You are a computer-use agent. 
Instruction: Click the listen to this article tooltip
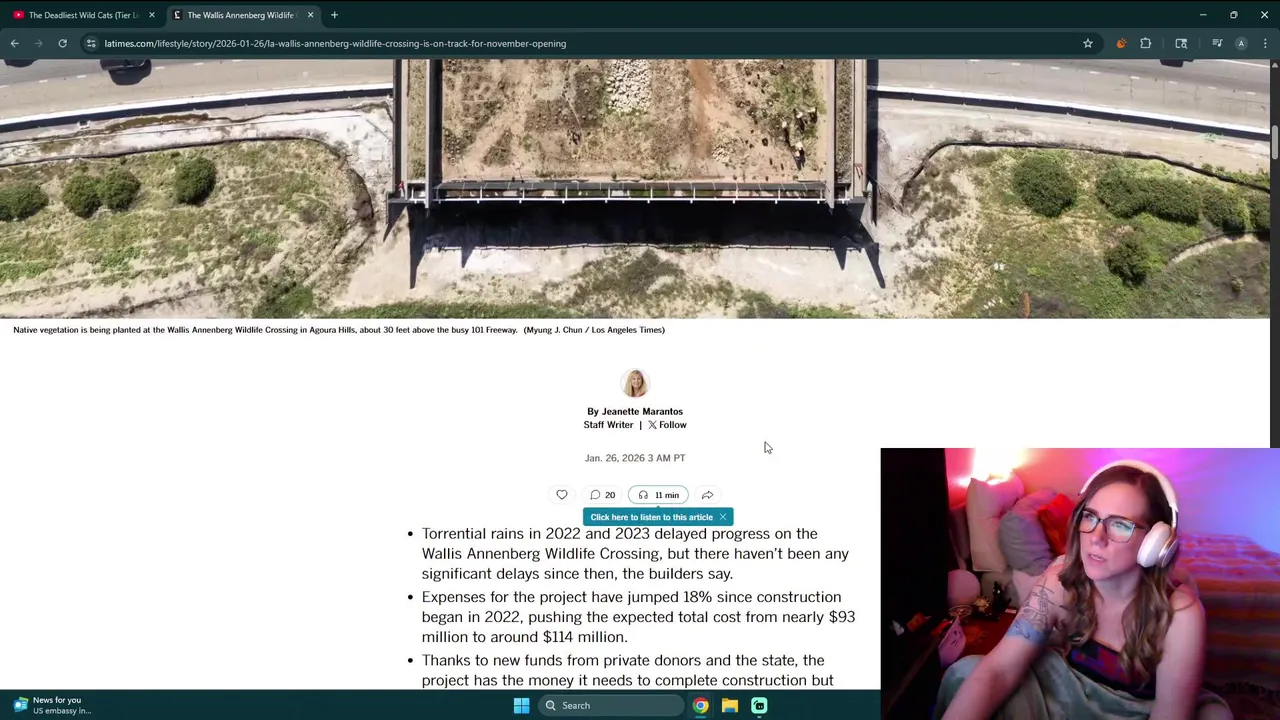(x=651, y=517)
